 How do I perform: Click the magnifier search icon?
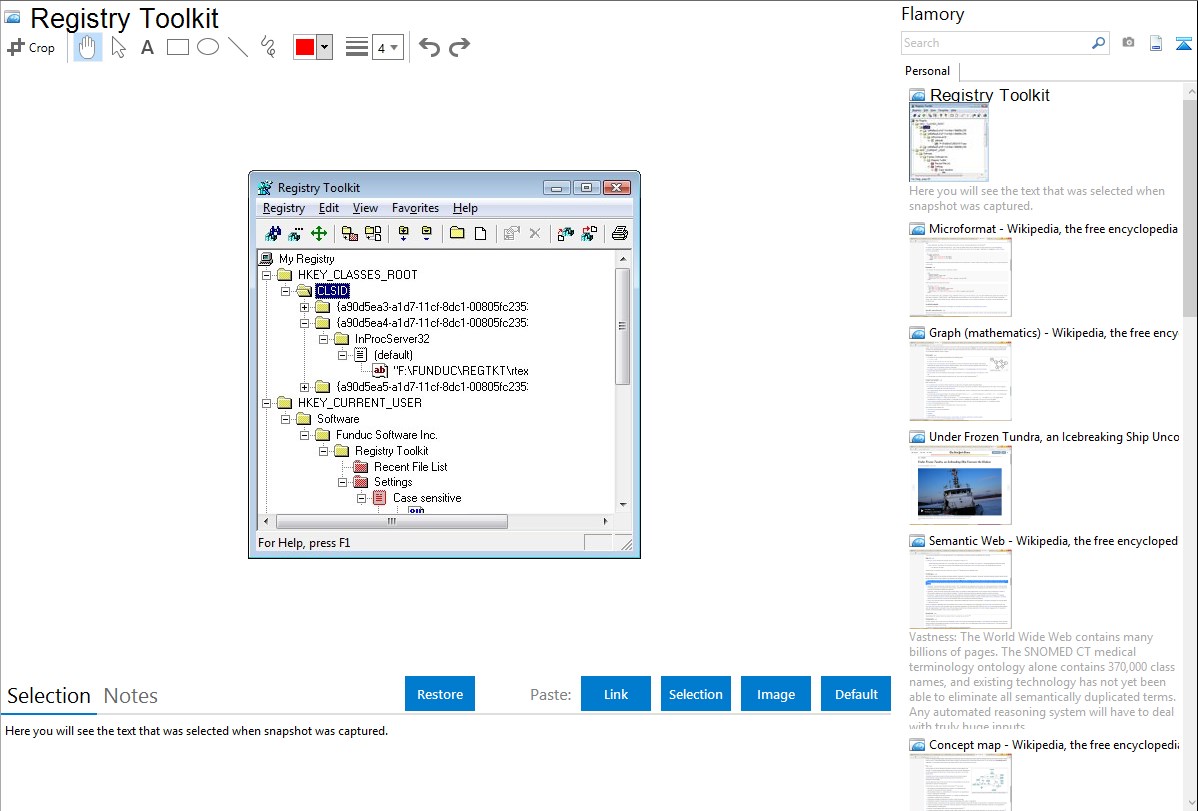(1099, 43)
